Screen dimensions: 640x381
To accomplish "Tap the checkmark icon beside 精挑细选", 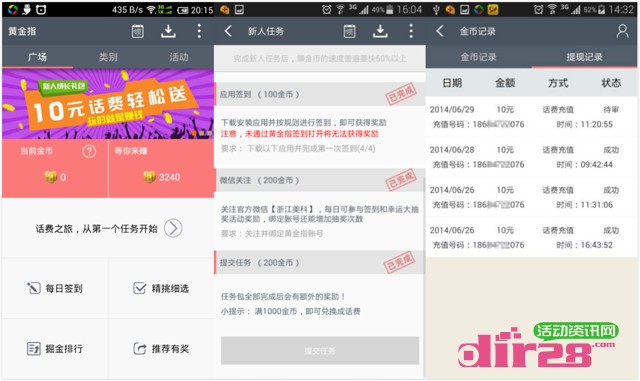I will [x=140, y=288].
